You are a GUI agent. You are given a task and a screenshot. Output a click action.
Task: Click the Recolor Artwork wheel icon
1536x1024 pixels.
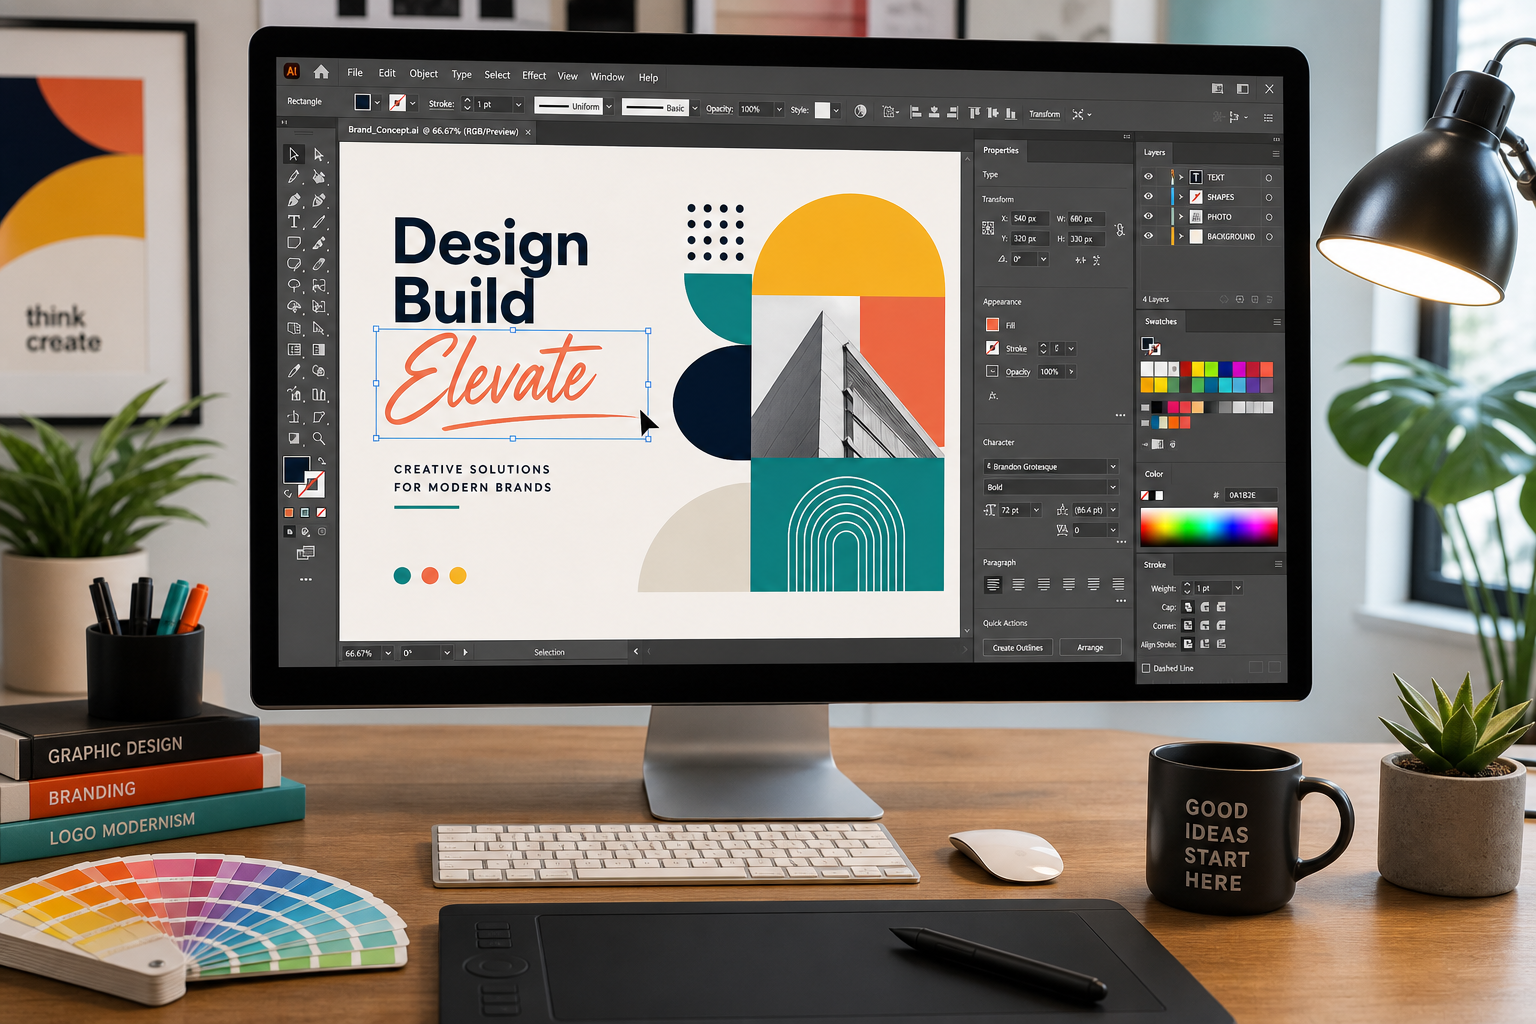coord(860,111)
